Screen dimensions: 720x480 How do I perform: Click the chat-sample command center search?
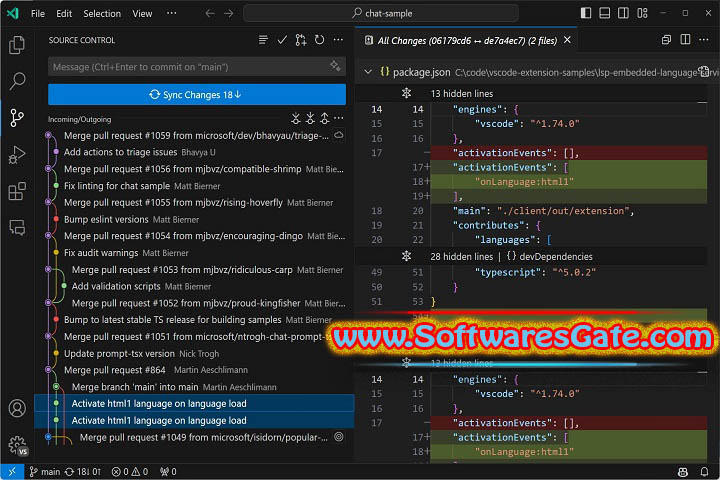[x=381, y=13]
